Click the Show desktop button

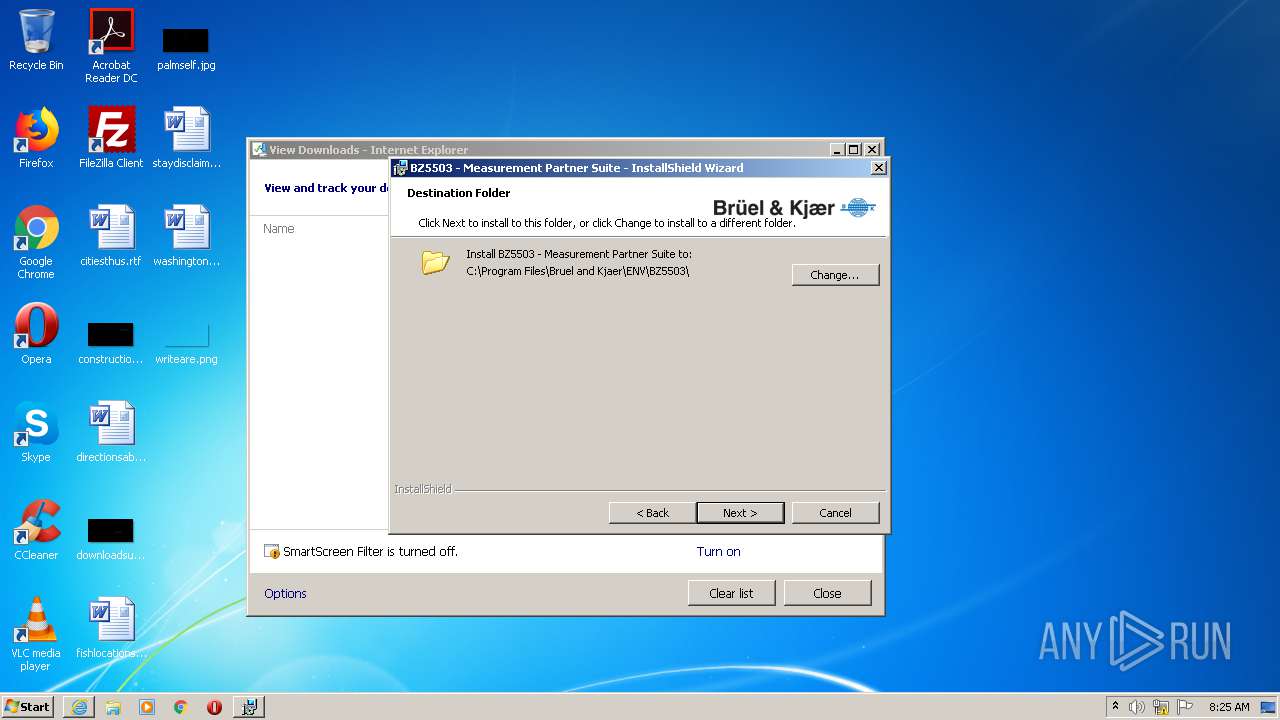click(x=1269, y=707)
